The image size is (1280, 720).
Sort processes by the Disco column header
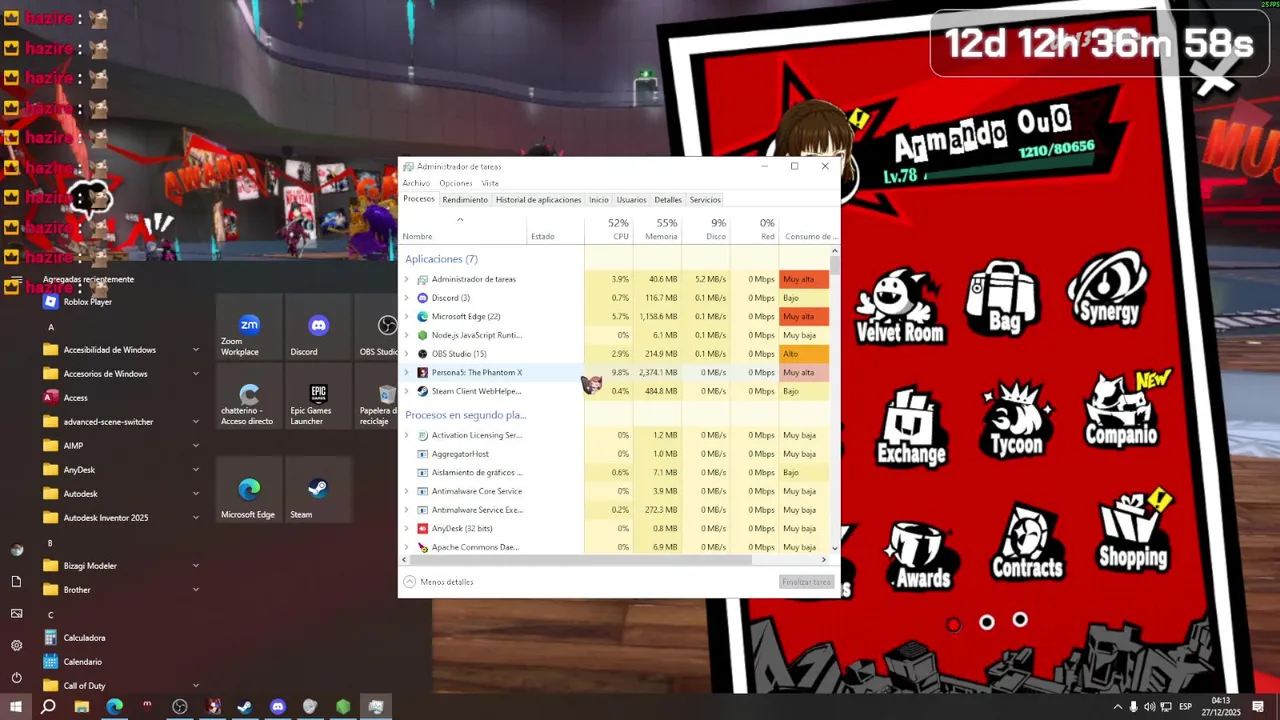tap(705, 229)
